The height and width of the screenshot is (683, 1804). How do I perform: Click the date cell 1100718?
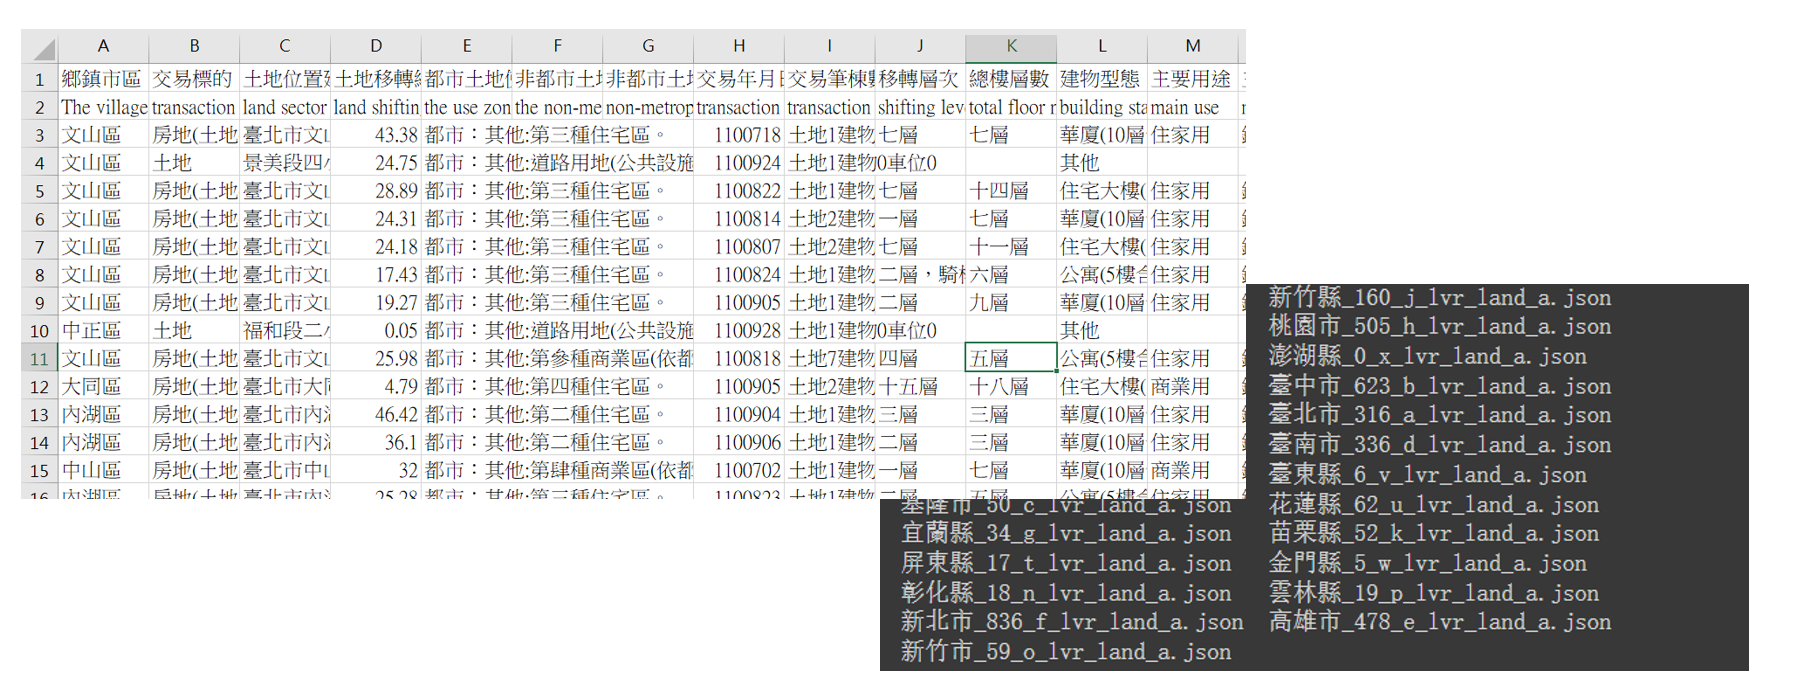pyautogui.click(x=739, y=135)
